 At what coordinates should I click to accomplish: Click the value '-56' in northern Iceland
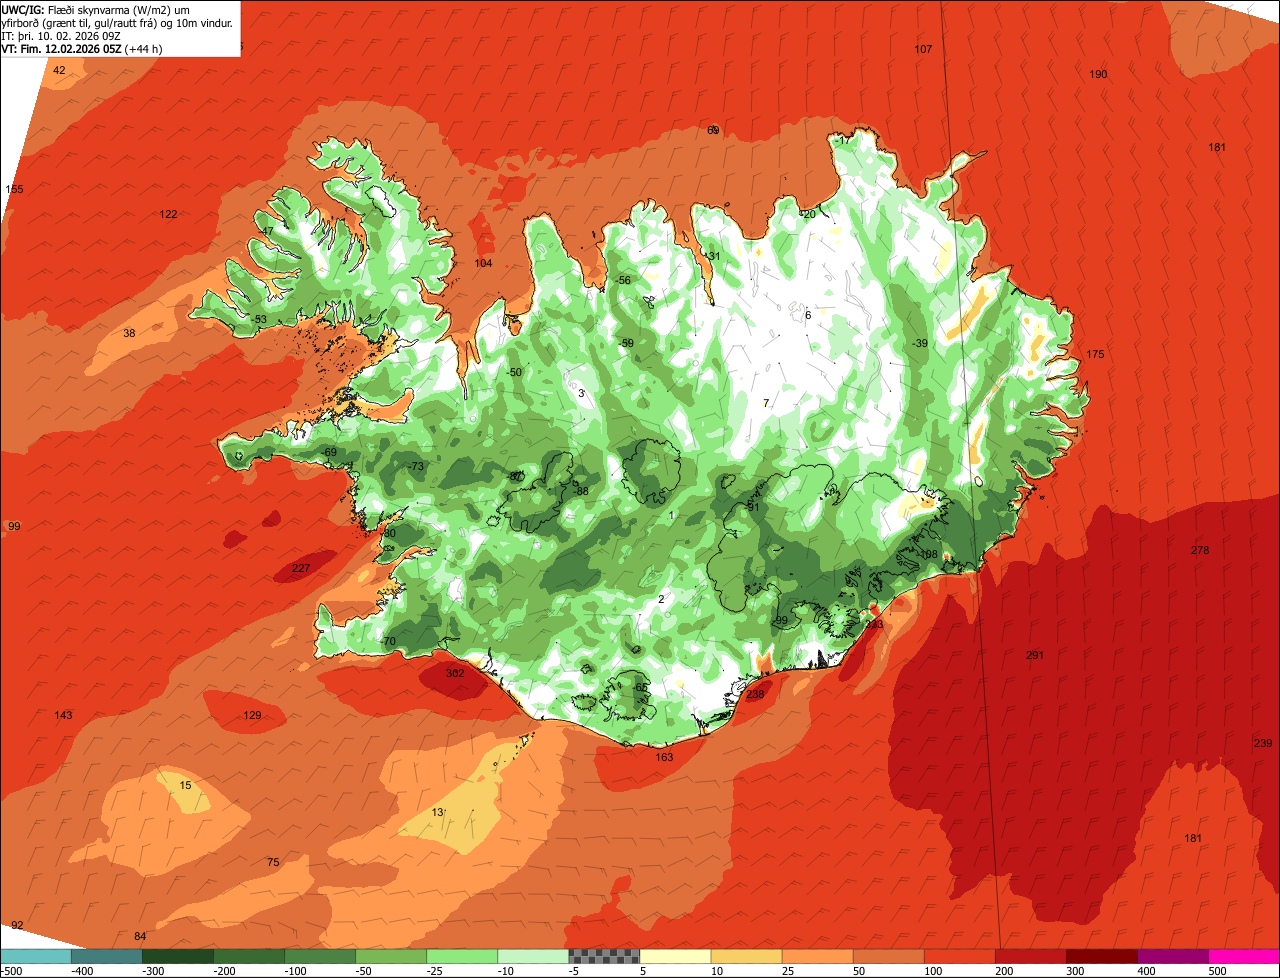[623, 280]
